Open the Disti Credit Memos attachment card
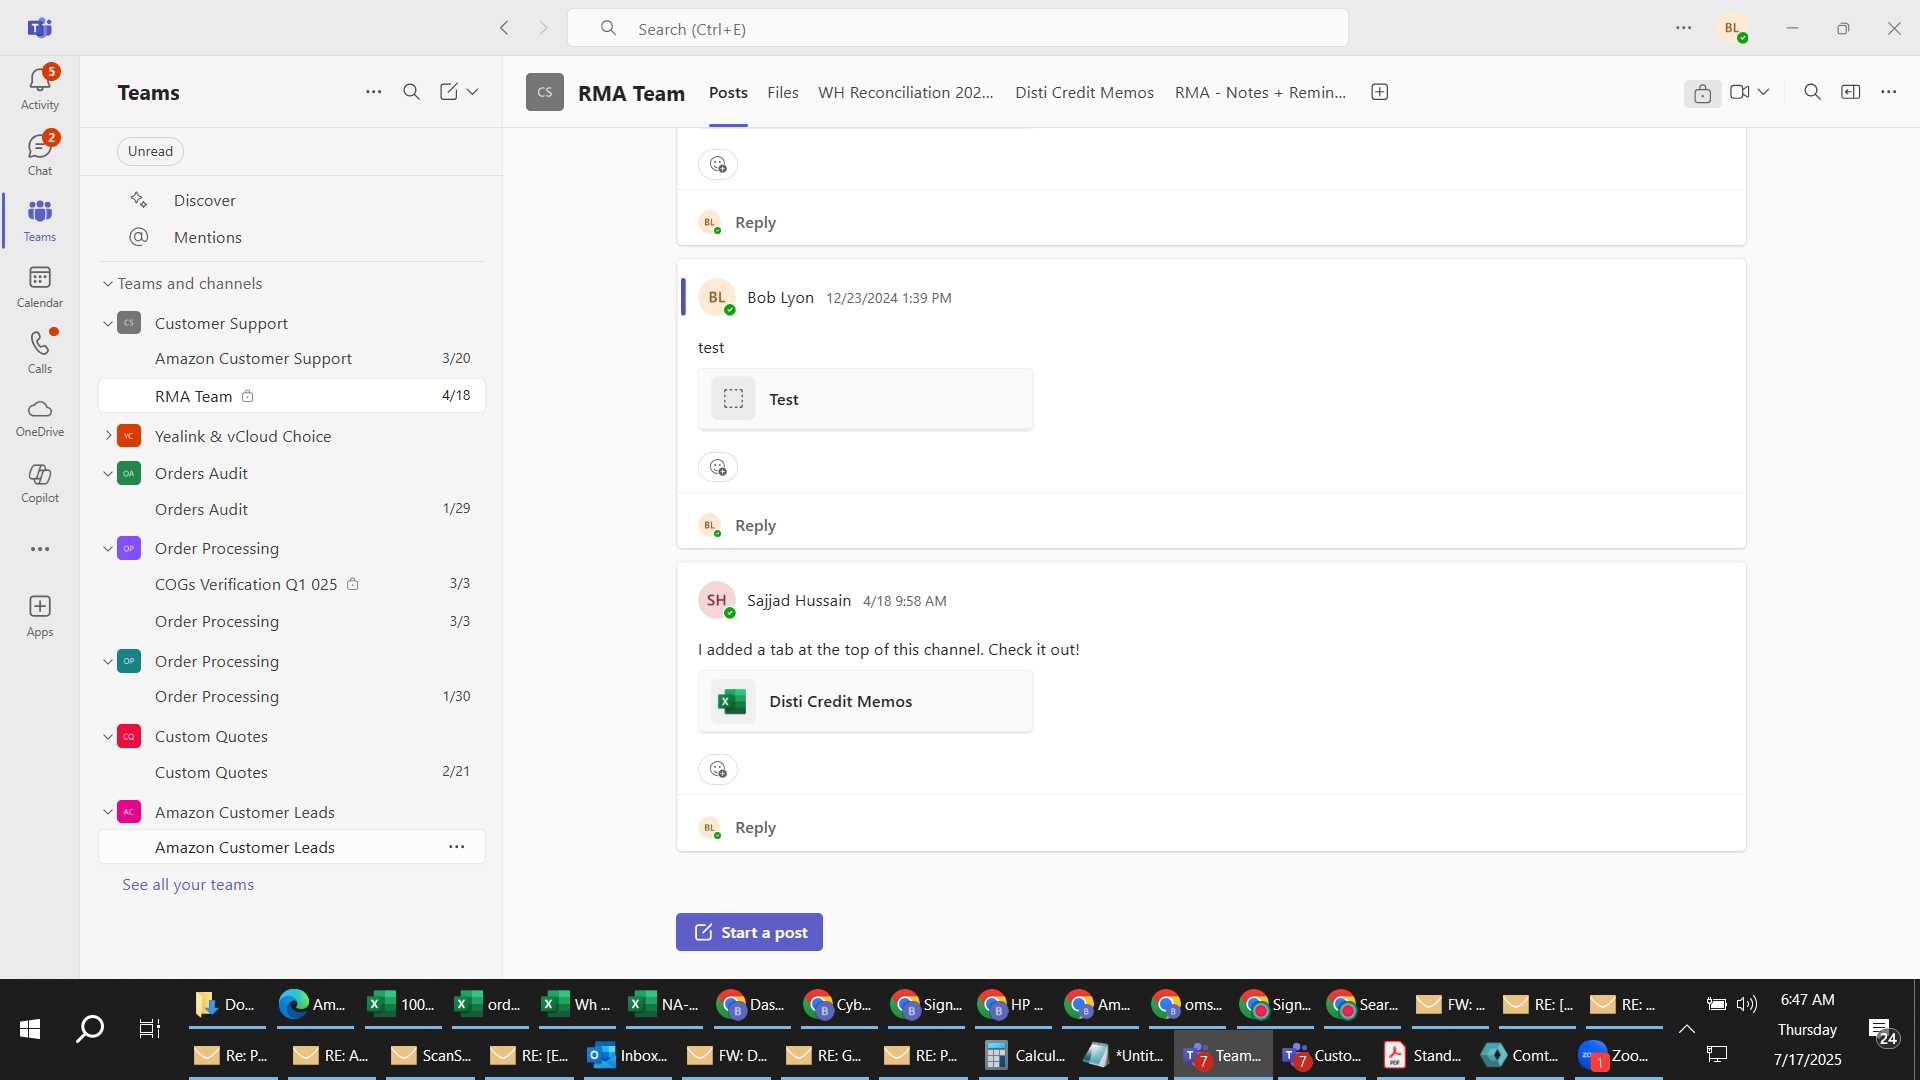Image resolution: width=1920 pixels, height=1080 pixels. [x=866, y=701]
